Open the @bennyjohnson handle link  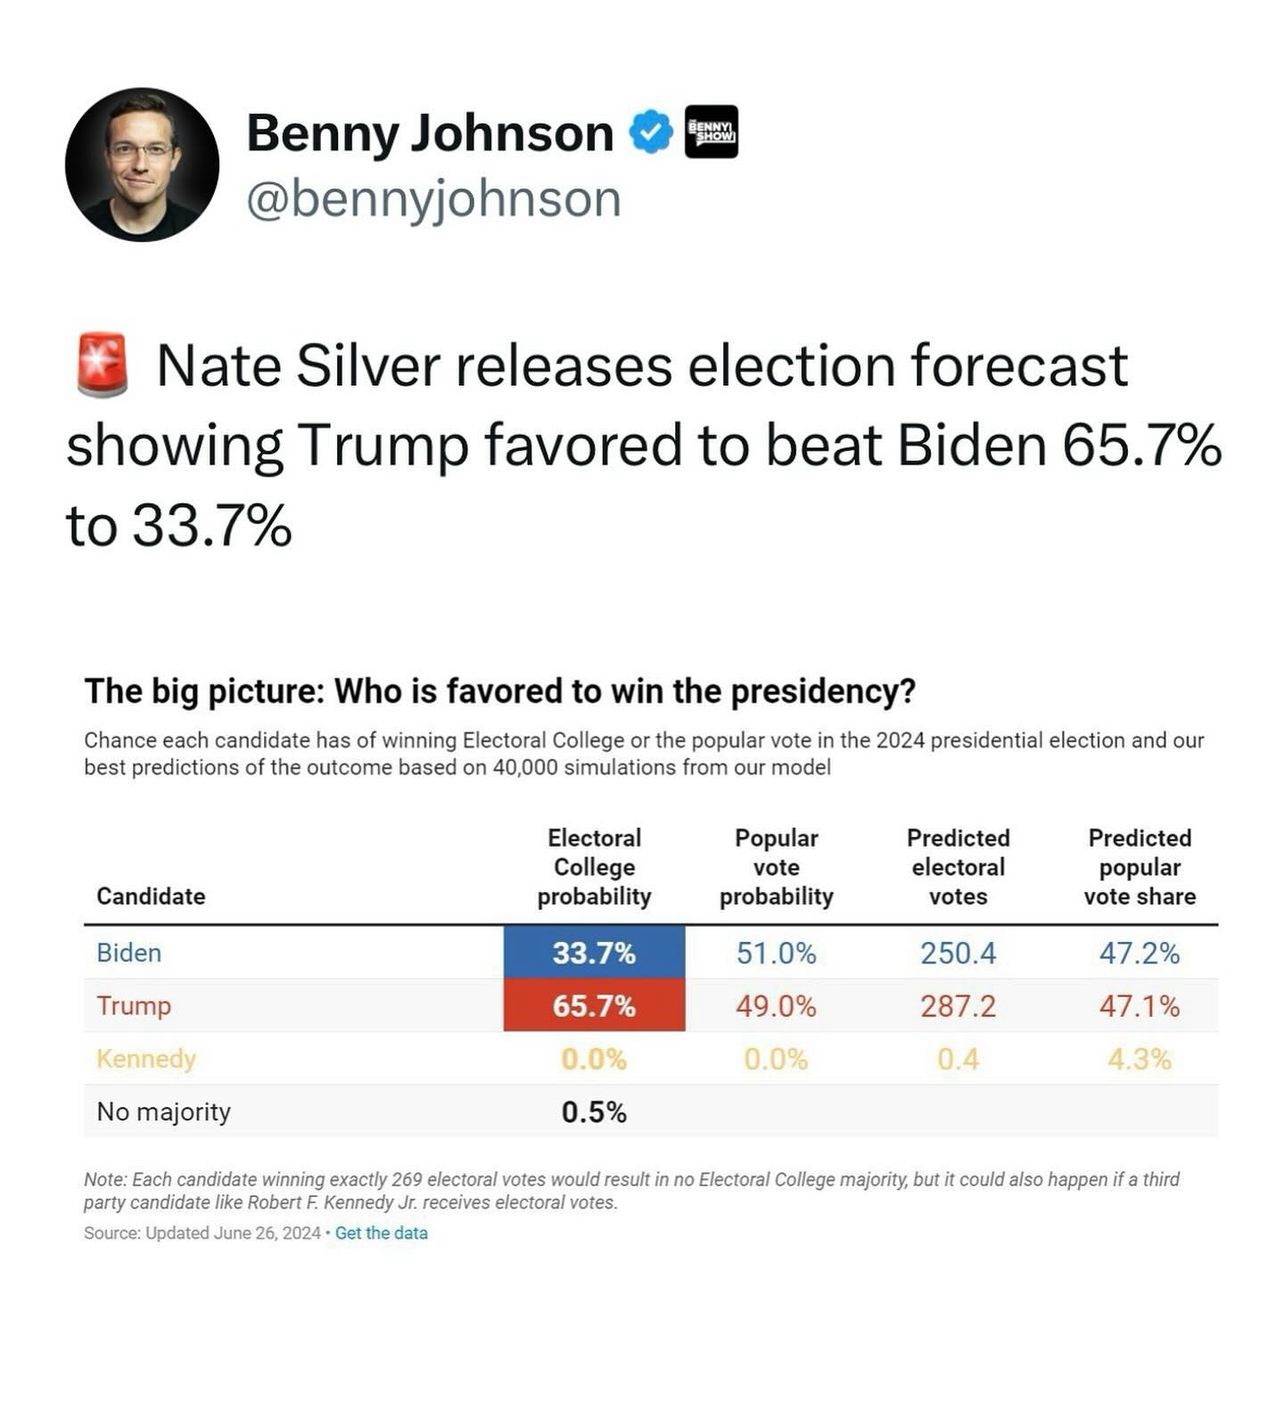coord(434,198)
